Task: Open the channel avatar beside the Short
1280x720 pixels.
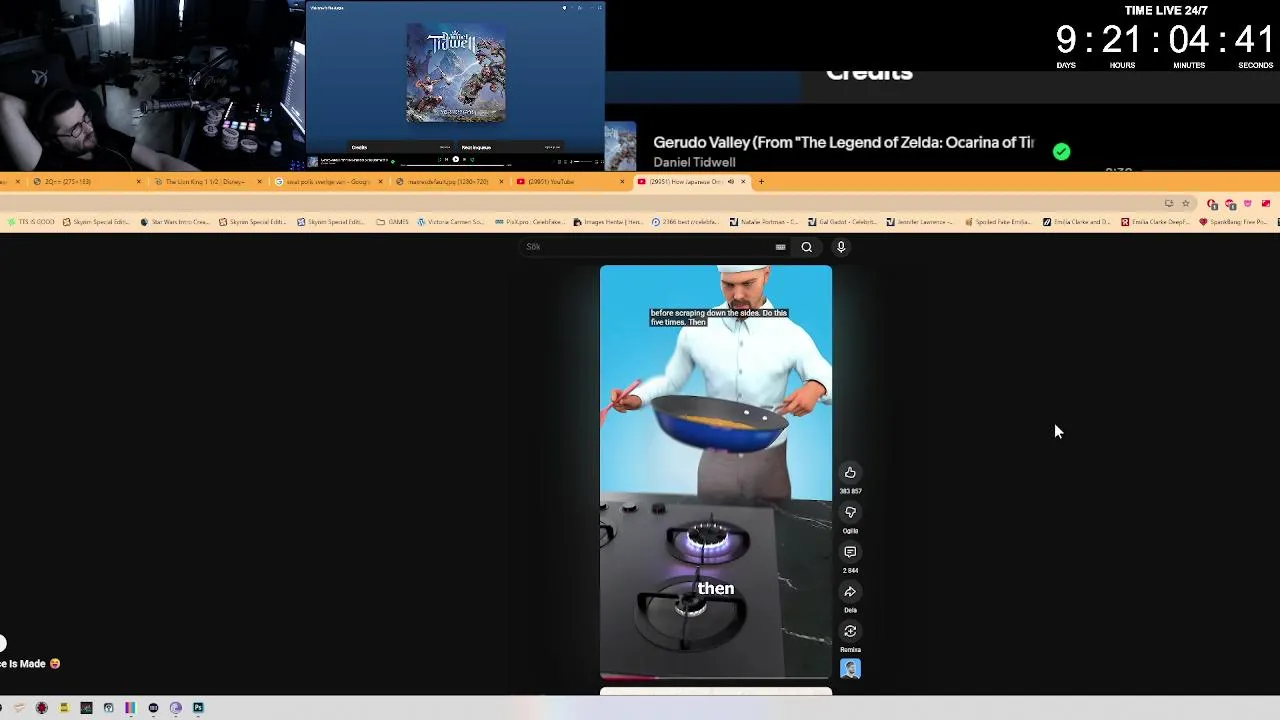Action: point(850,669)
